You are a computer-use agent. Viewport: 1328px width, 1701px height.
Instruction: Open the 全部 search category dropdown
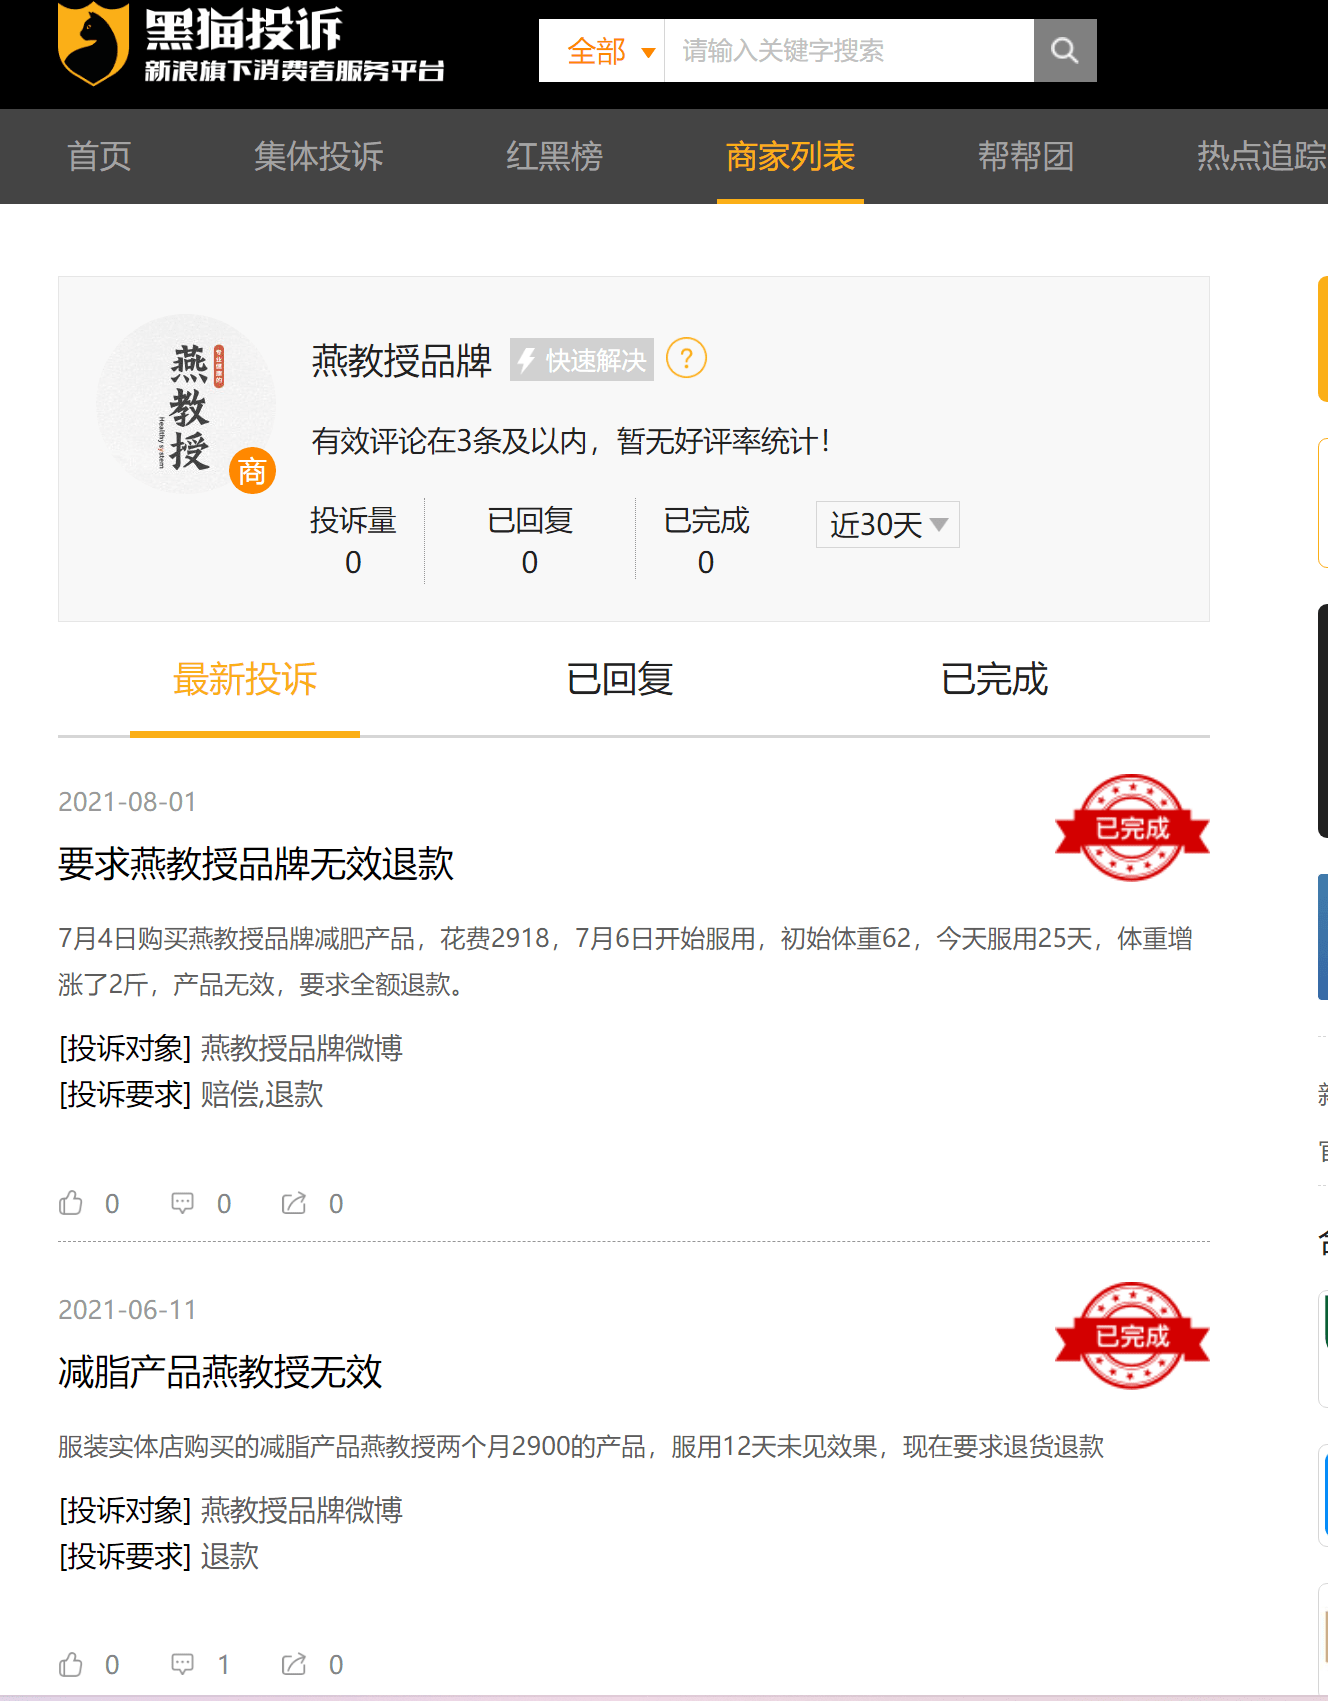pyautogui.click(x=602, y=50)
